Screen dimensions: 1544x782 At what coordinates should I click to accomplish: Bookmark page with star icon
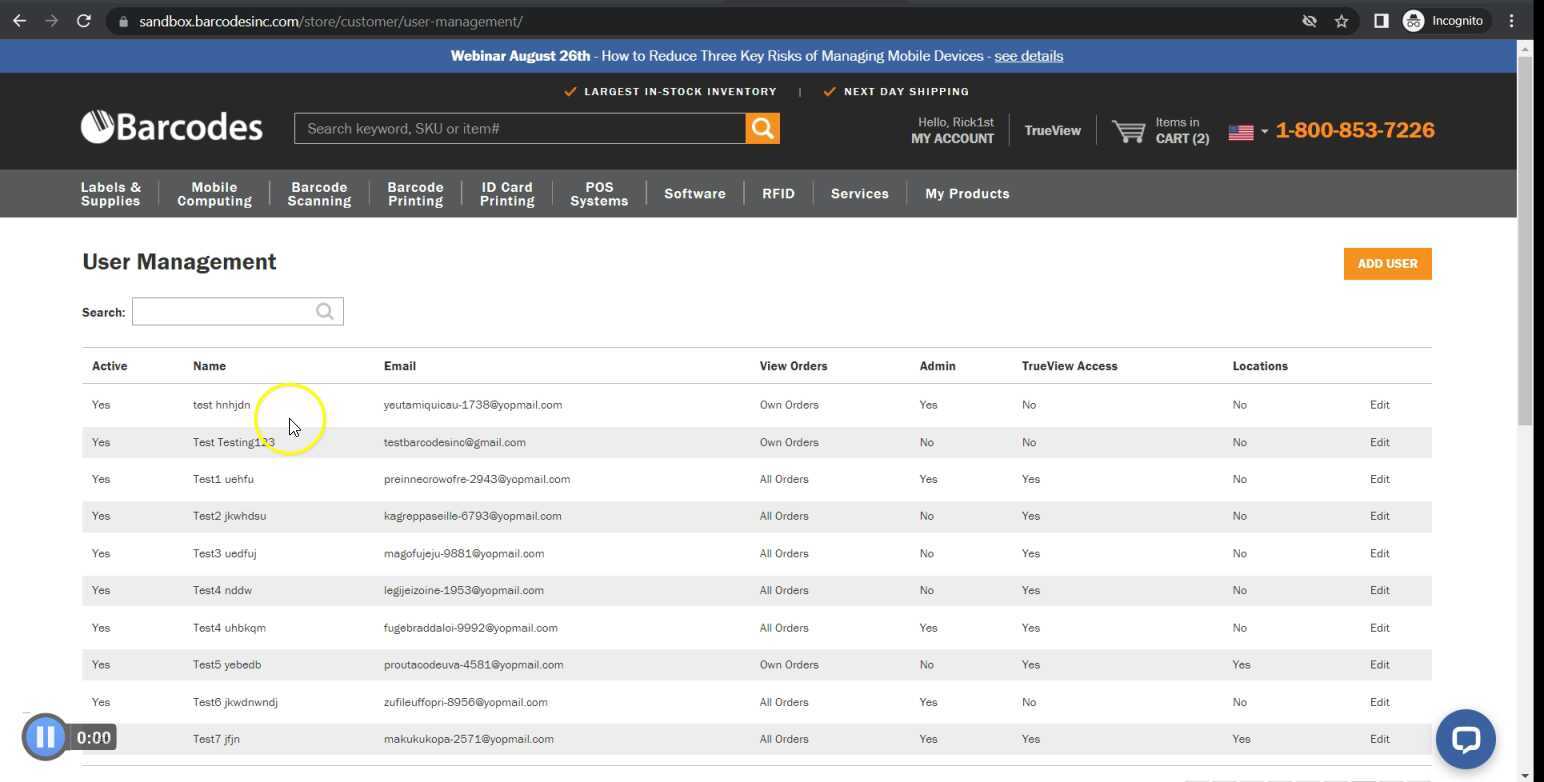tap(1341, 21)
